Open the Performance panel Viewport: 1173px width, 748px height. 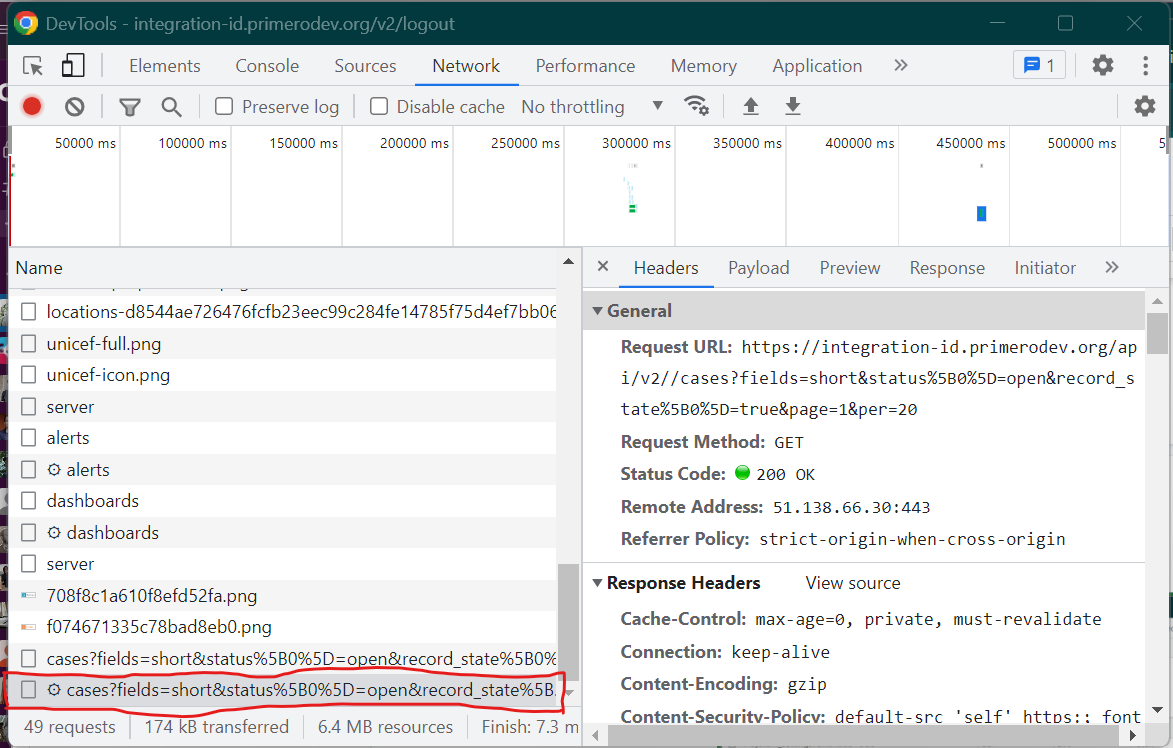coord(585,66)
